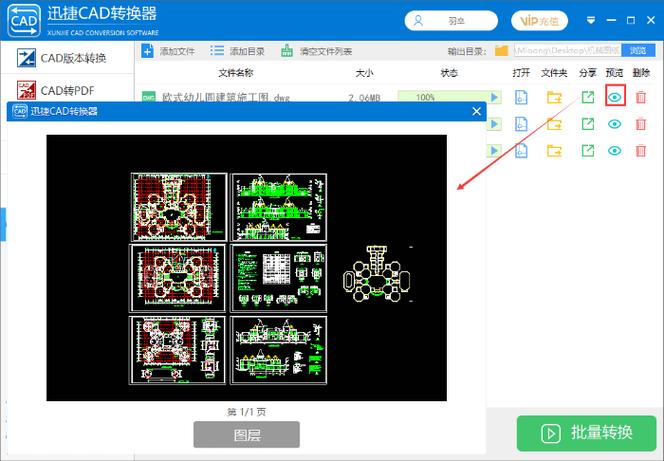Click play arrow in second file row
664x461 pixels.
coord(494,124)
